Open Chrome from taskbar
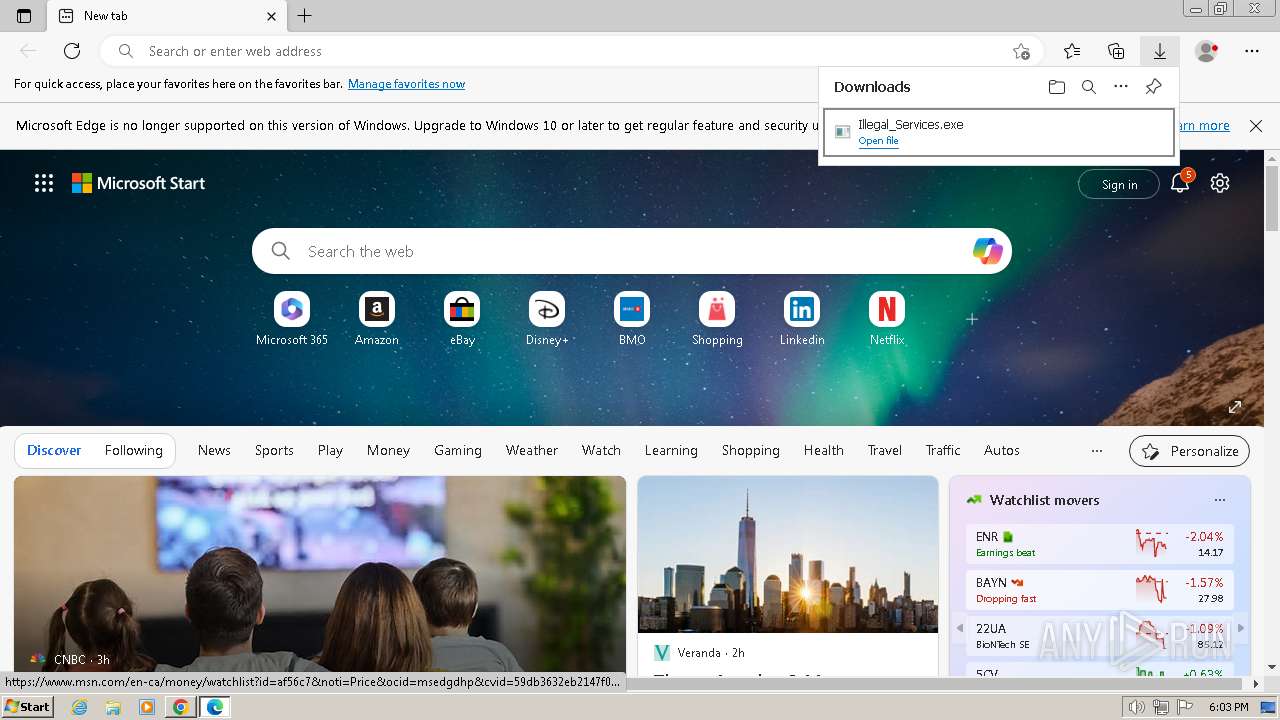 pyautogui.click(x=181, y=707)
